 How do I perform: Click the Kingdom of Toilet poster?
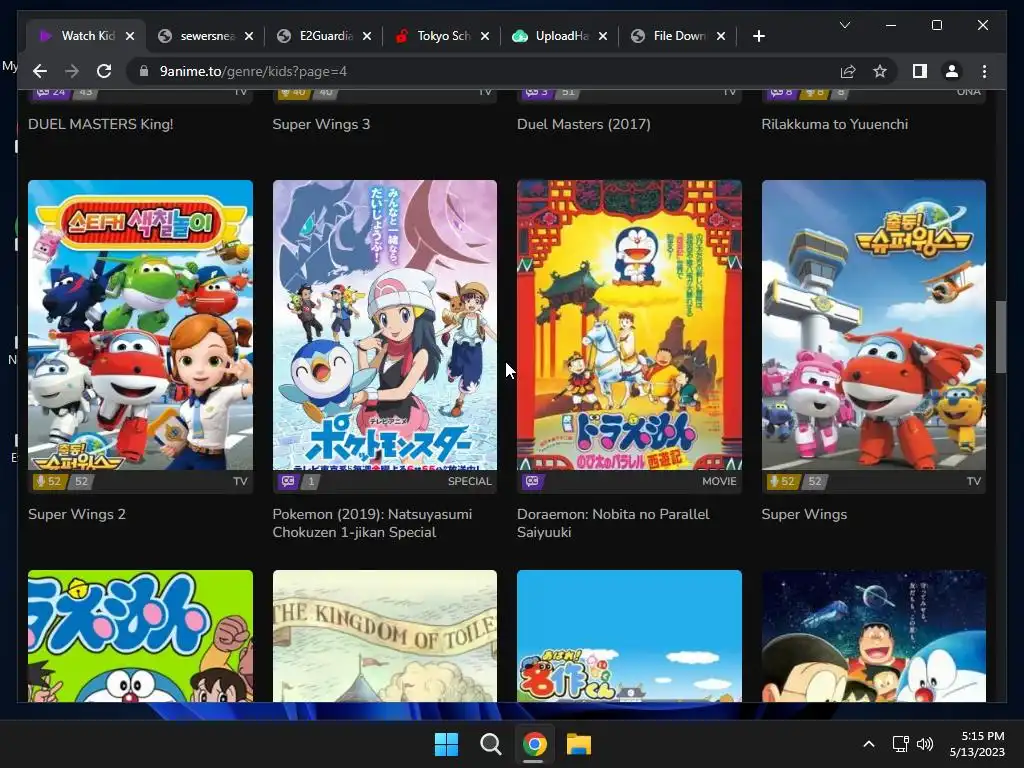coord(385,636)
